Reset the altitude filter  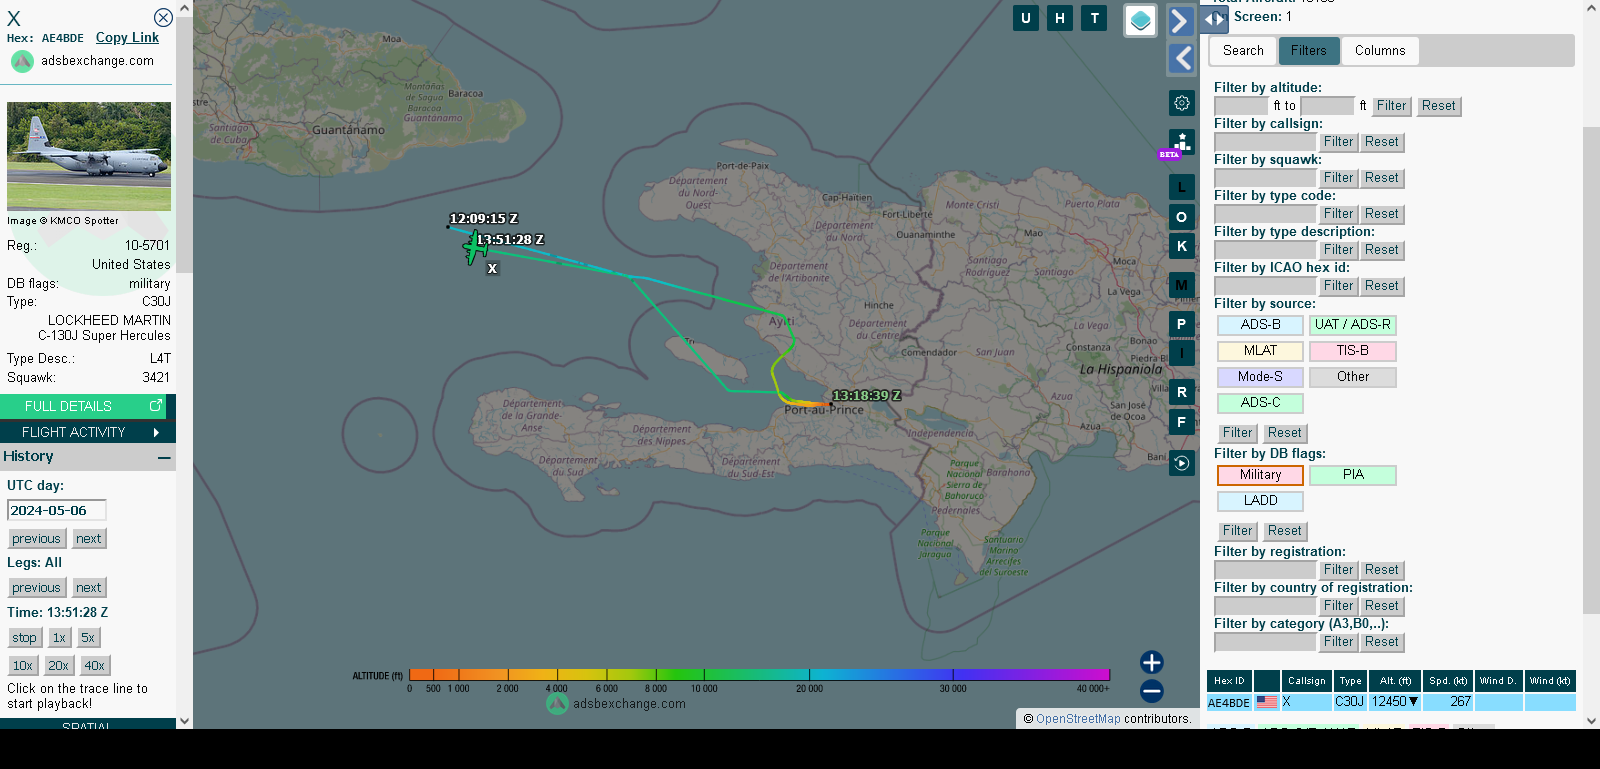(x=1439, y=106)
